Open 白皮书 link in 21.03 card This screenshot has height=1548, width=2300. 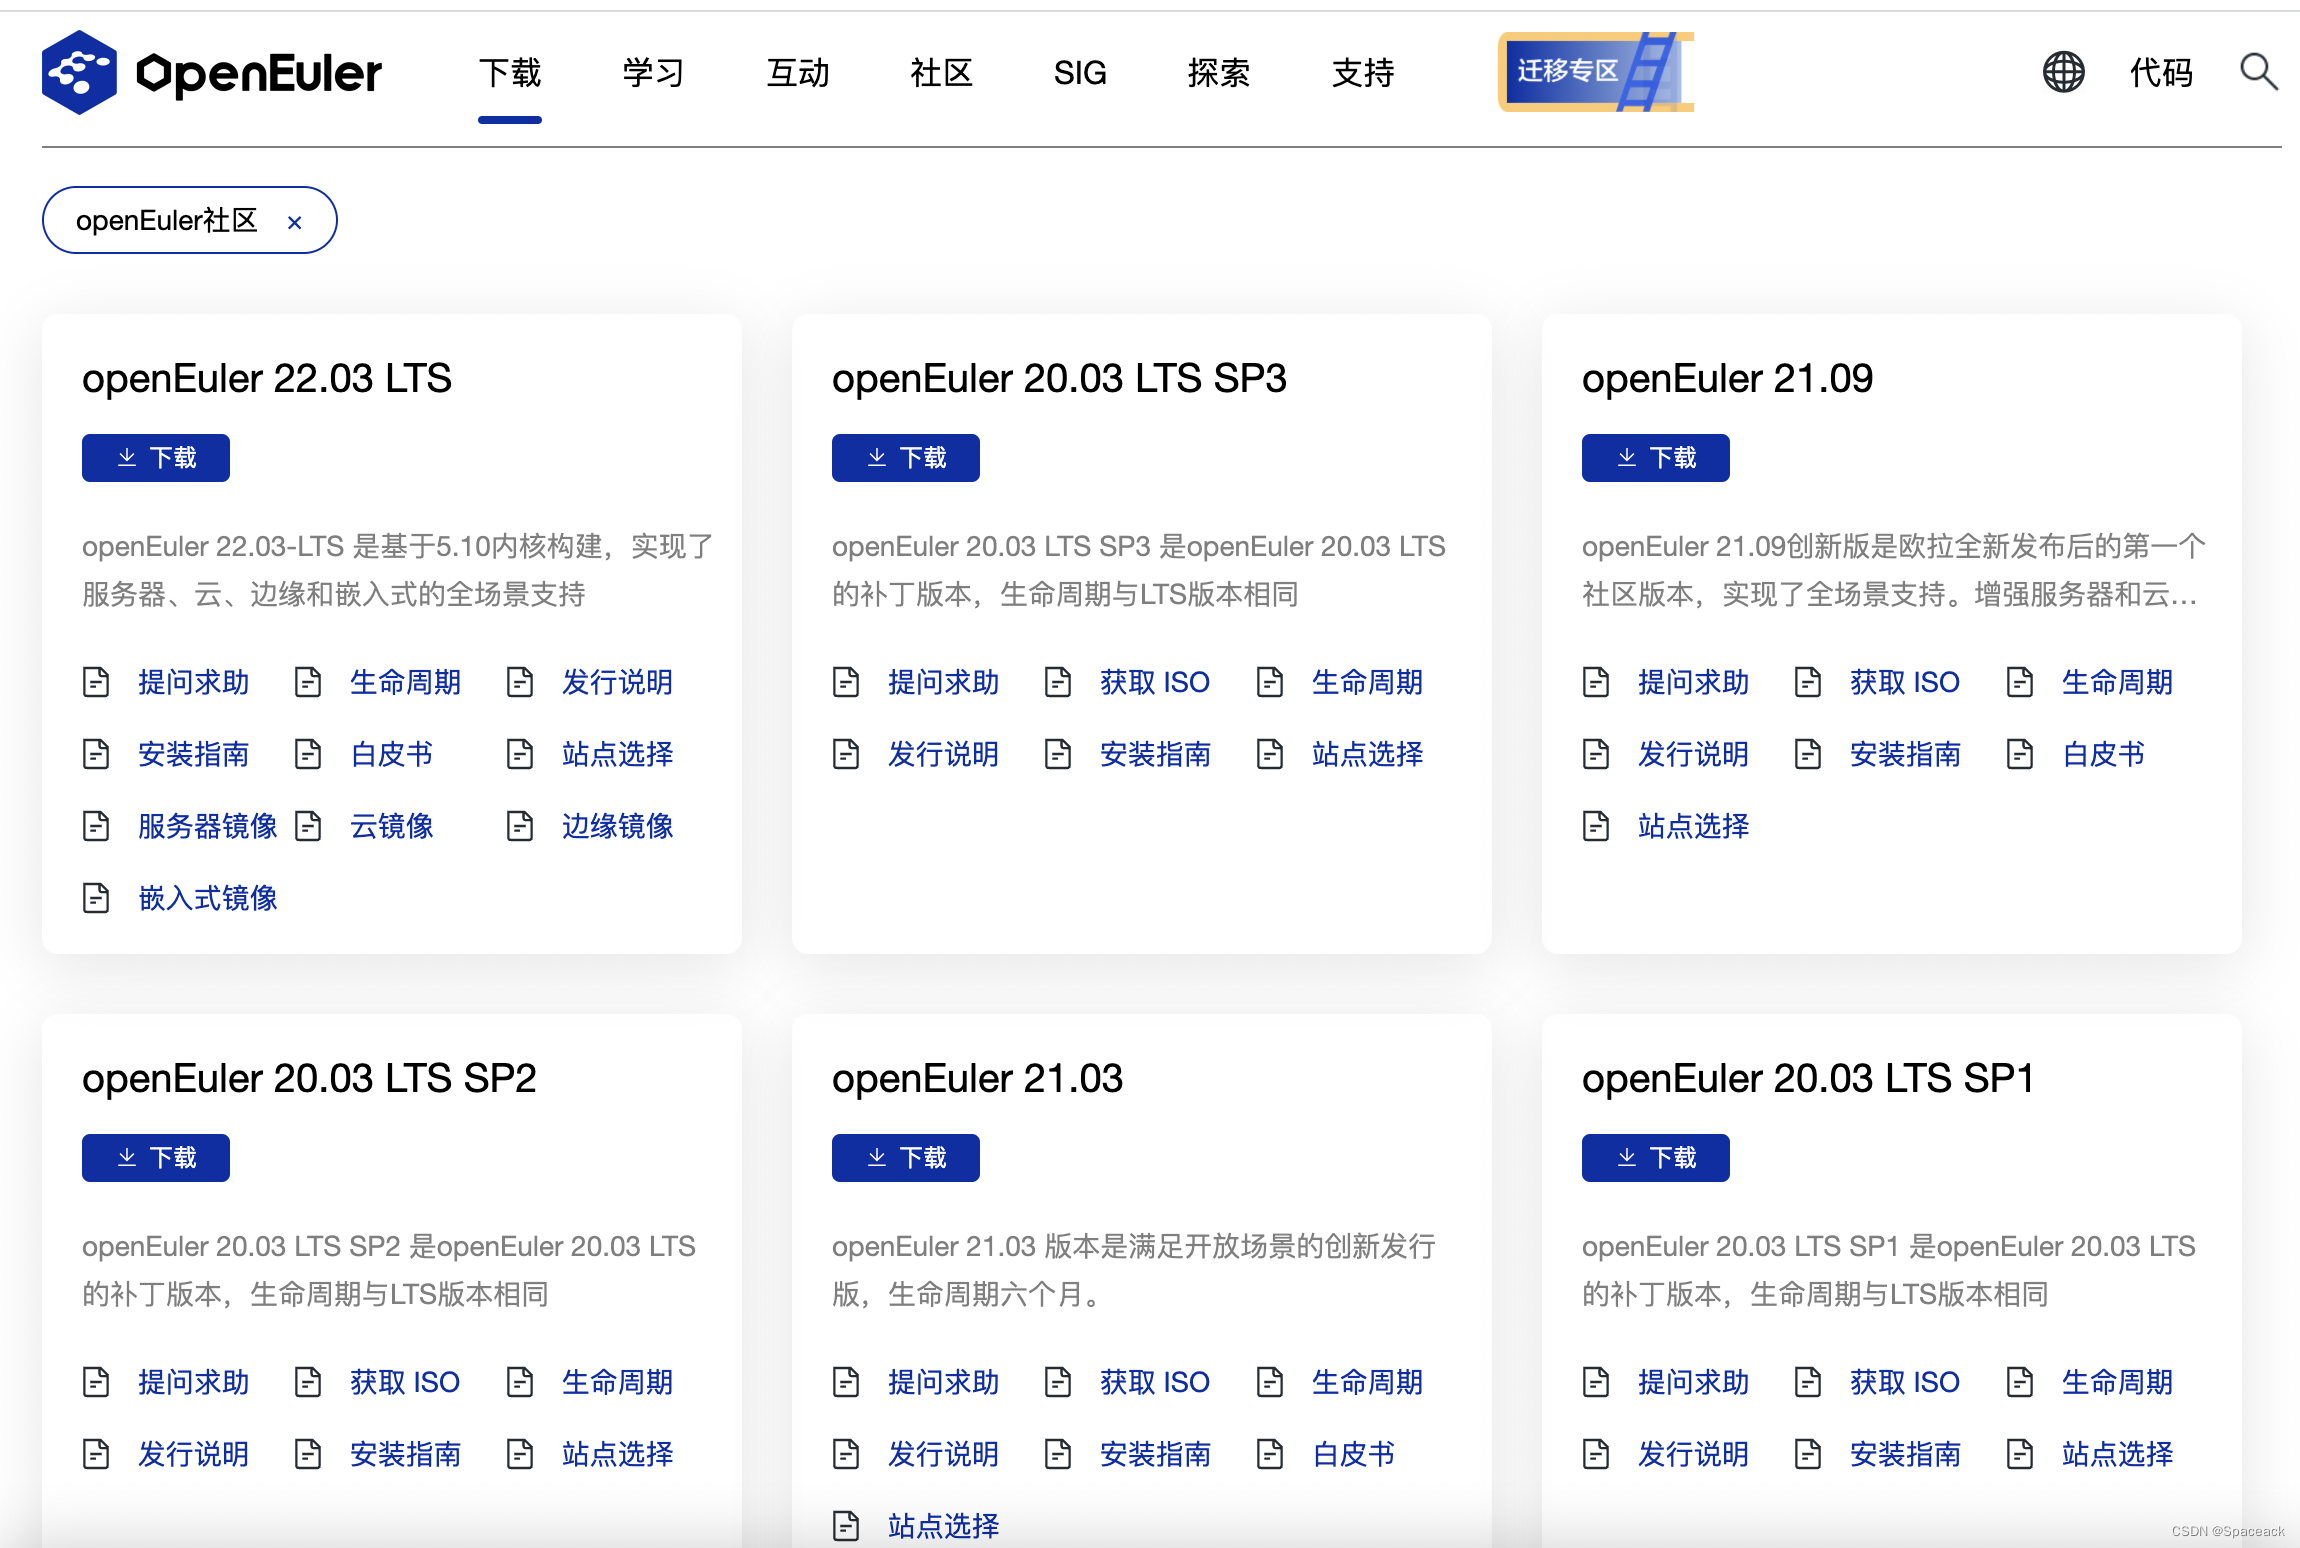[x=1353, y=1454]
